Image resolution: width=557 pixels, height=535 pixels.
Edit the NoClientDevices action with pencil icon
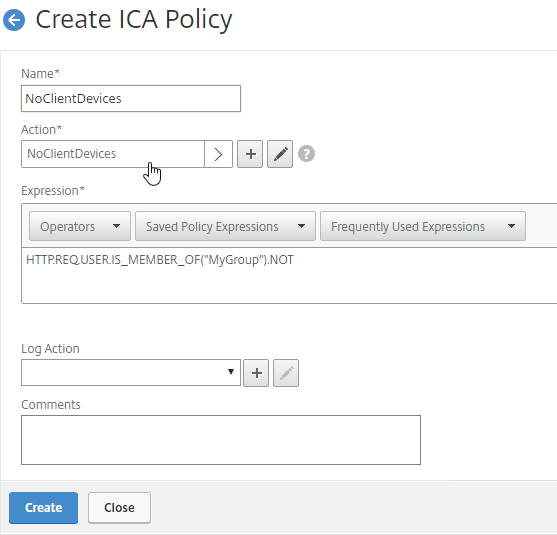(x=280, y=154)
